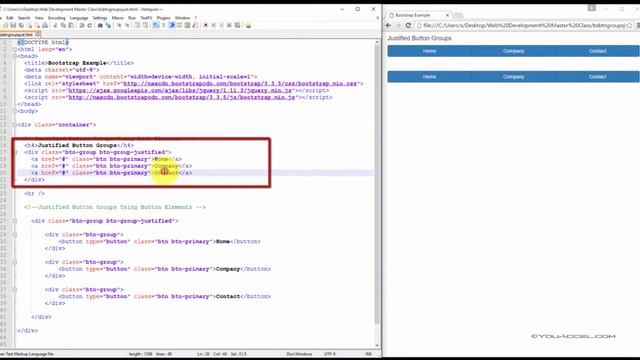Collapse the fold at line 27 div

[x=15, y=221]
